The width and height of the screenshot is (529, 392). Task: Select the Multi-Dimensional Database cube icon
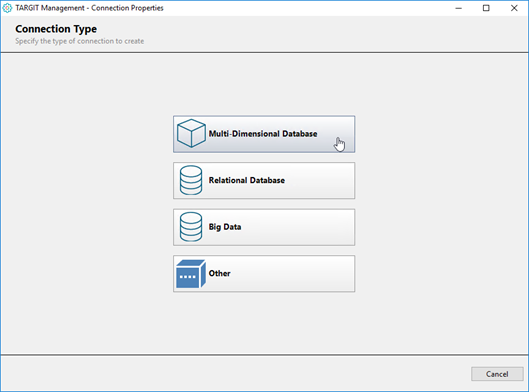point(191,134)
